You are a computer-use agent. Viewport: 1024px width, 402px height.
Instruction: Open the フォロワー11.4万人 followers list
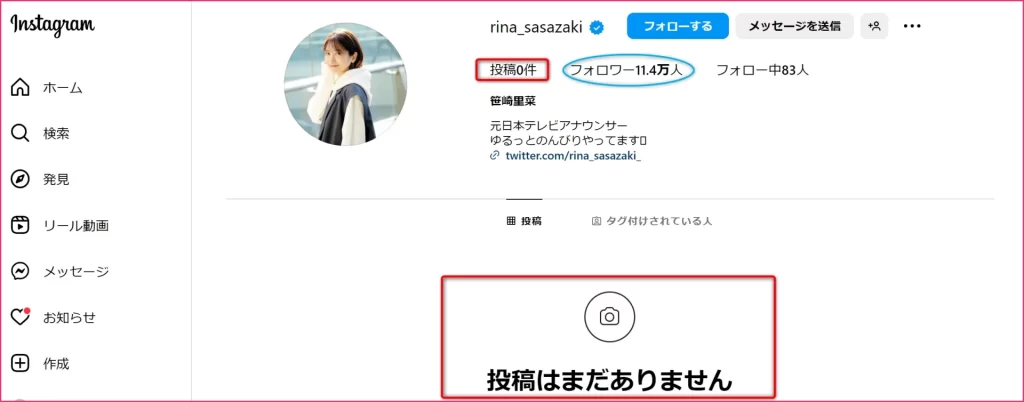628,70
